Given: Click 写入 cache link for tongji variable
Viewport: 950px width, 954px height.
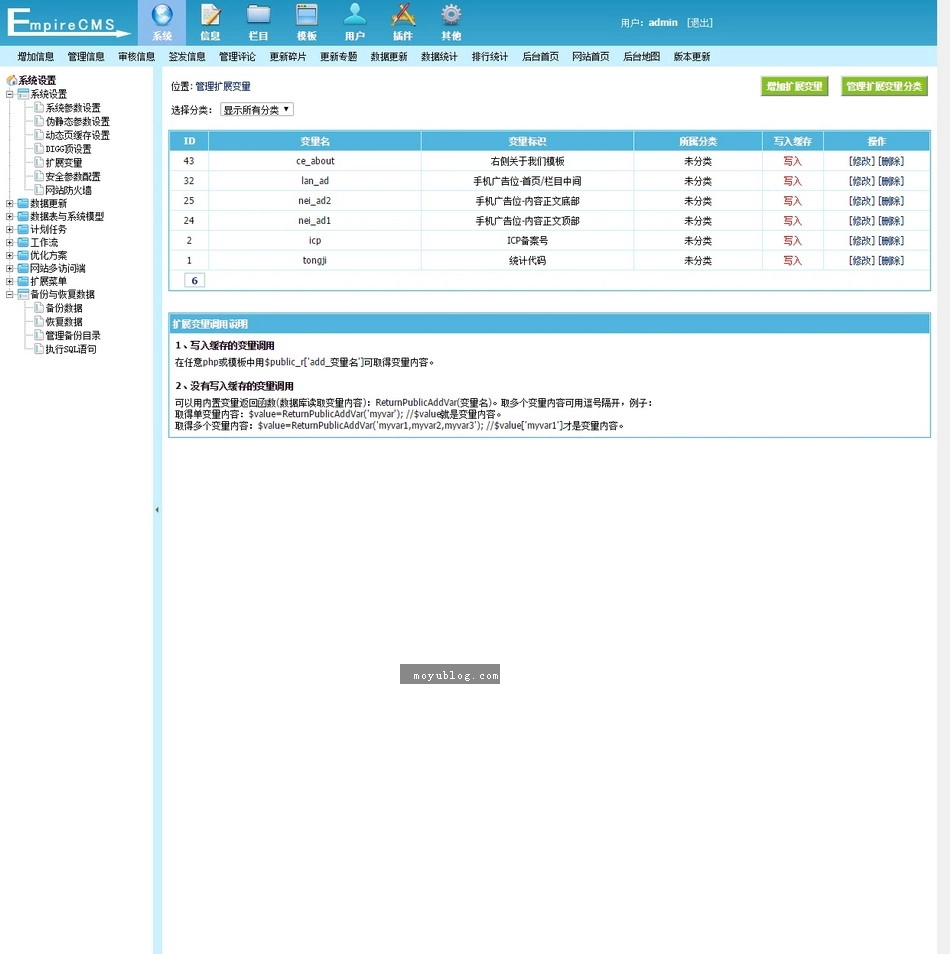Looking at the screenshot, I should click(x=792, y=261).
